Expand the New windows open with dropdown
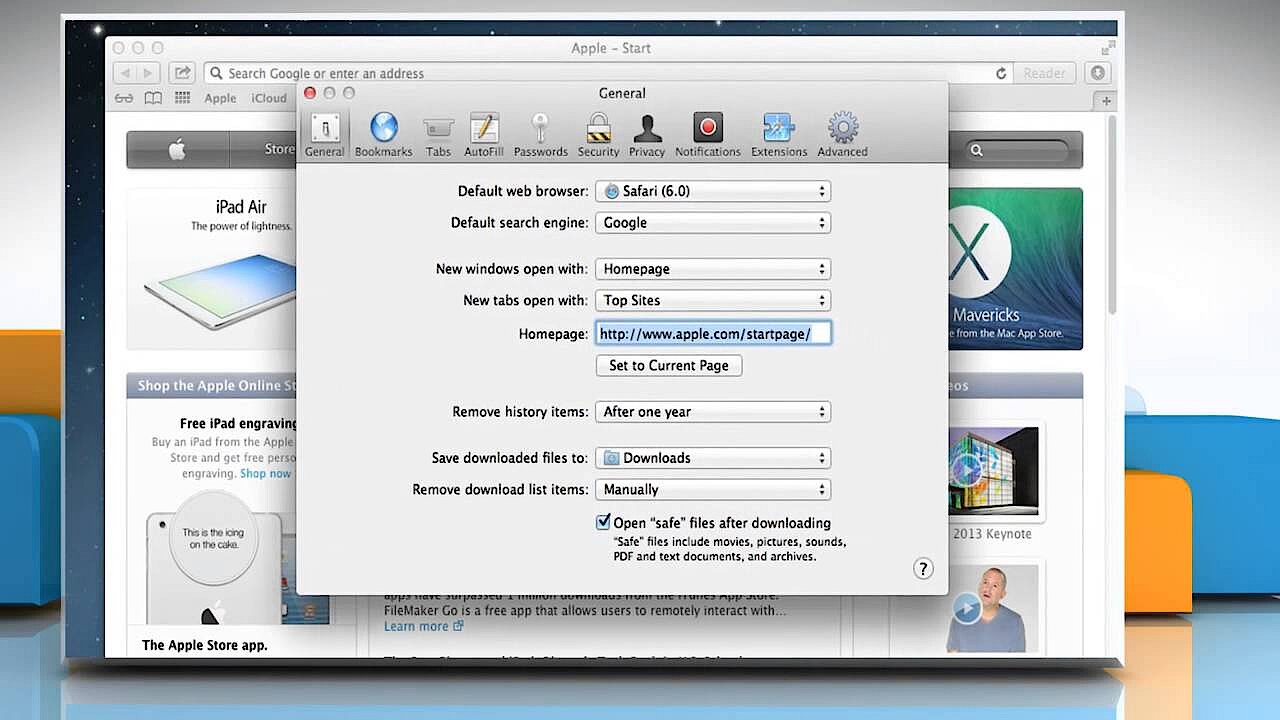 point(713,269)
